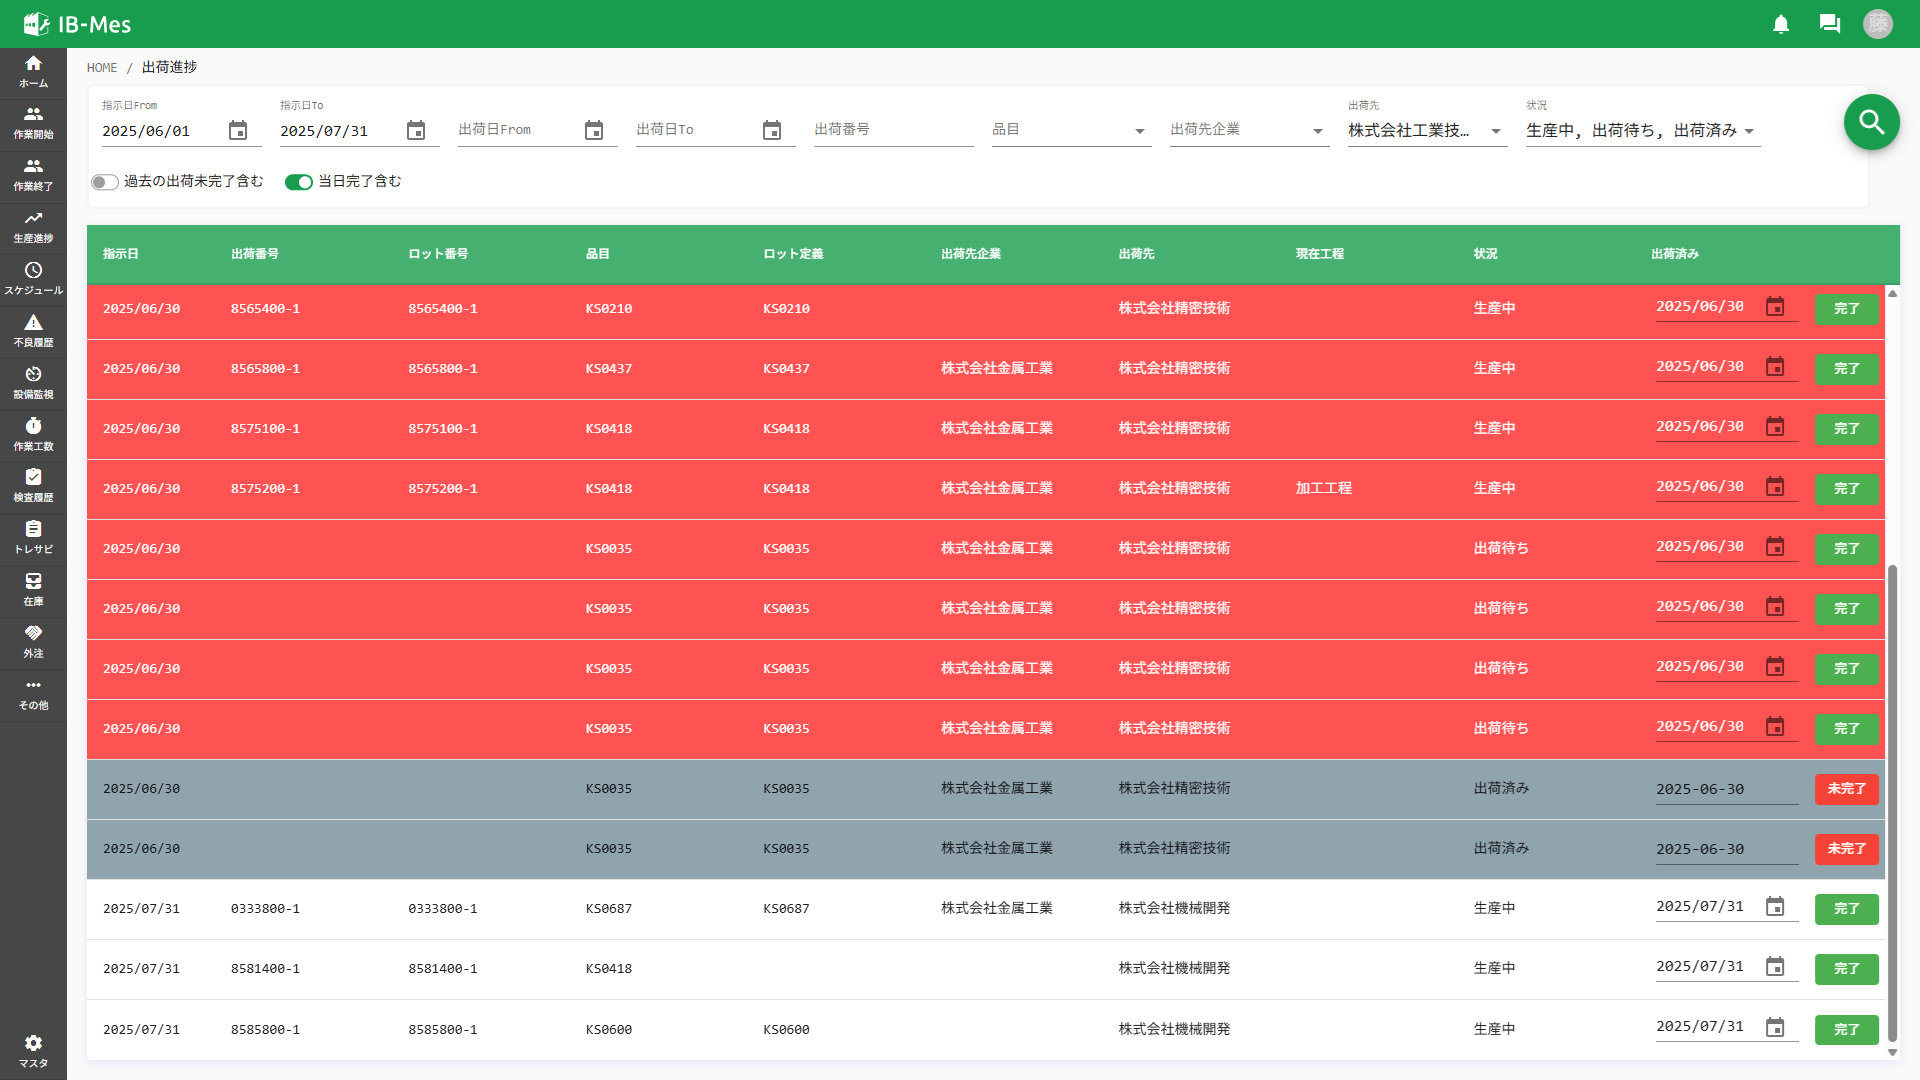
Task: Open calendar picker for 指示日From
Action: [x=238, y=131]
